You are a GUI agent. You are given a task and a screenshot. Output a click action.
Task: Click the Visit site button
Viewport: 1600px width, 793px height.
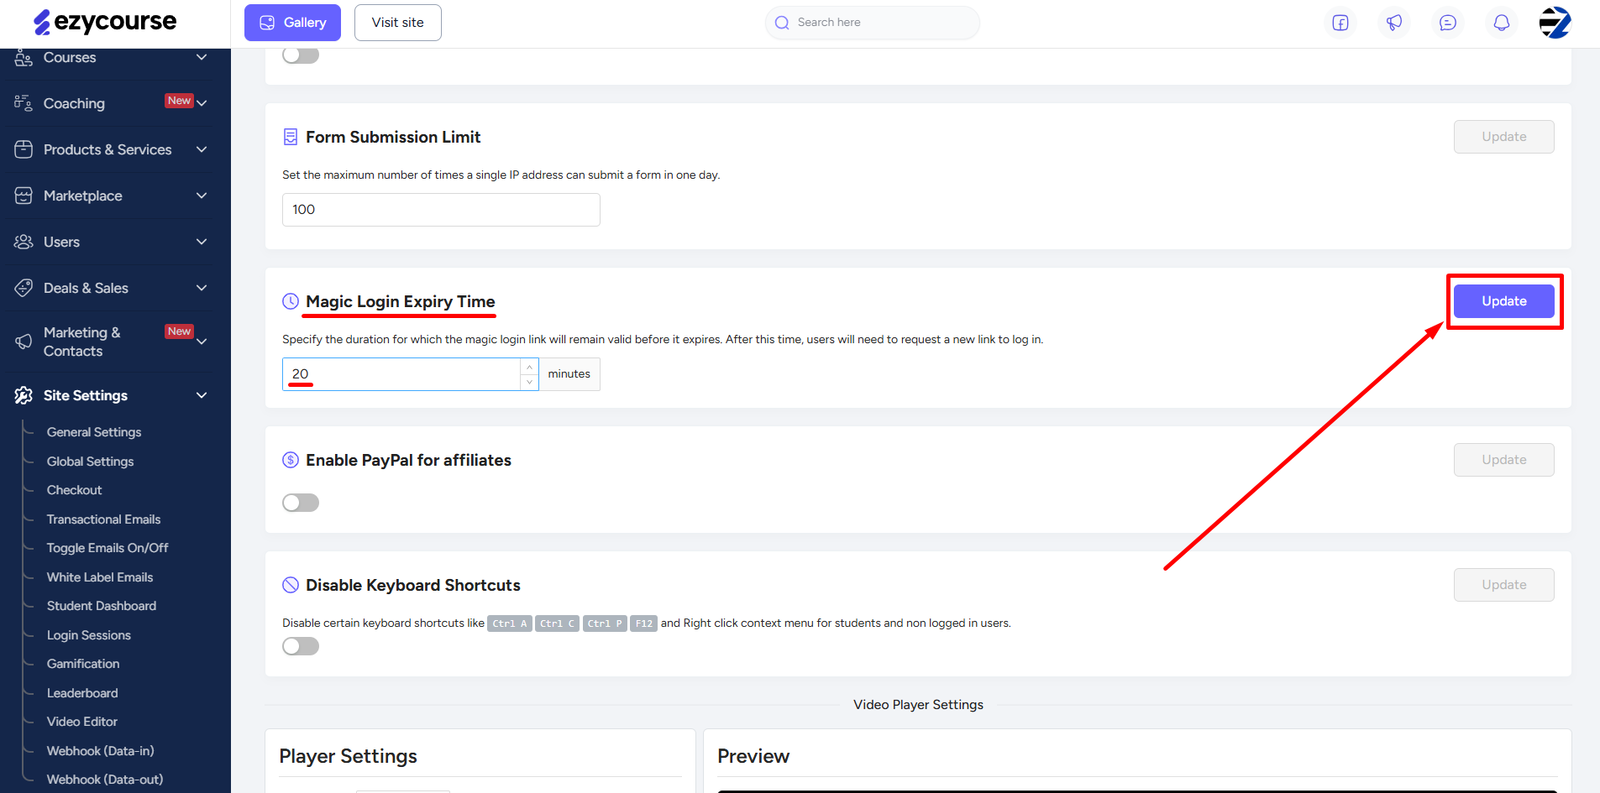pos(397,22)
